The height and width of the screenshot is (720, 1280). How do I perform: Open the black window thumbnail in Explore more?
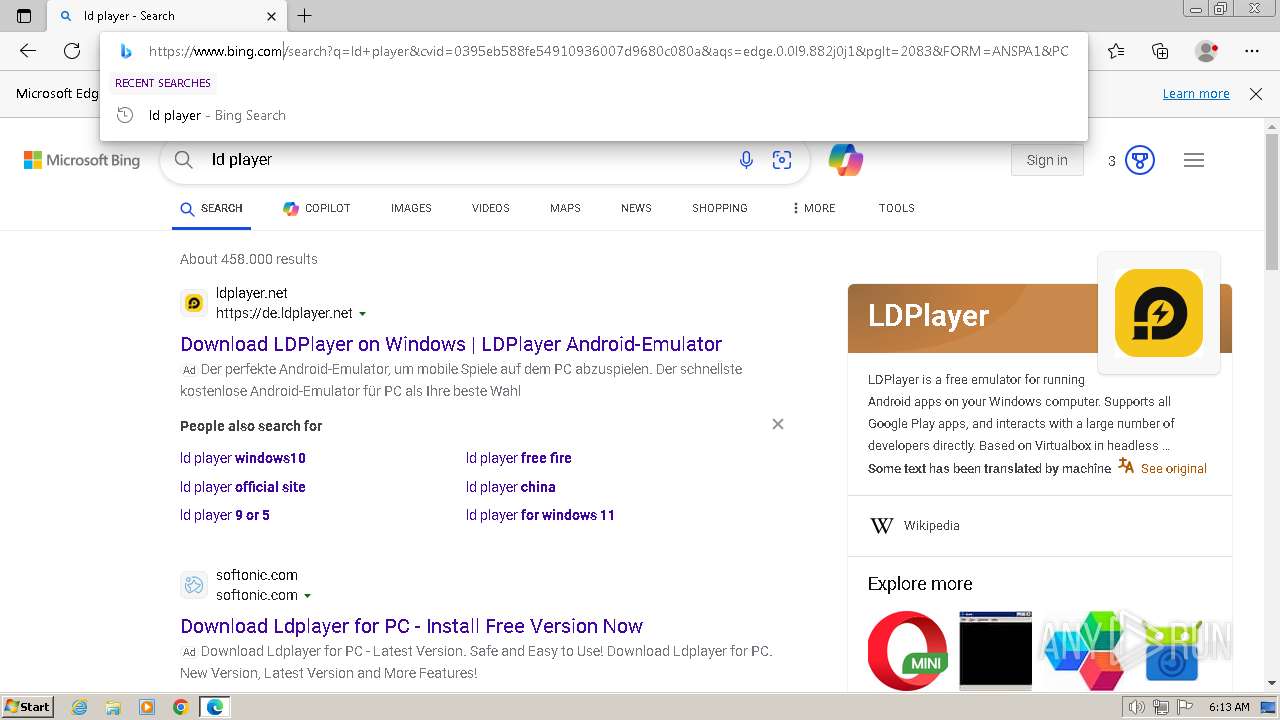click(x=996, y=651)
